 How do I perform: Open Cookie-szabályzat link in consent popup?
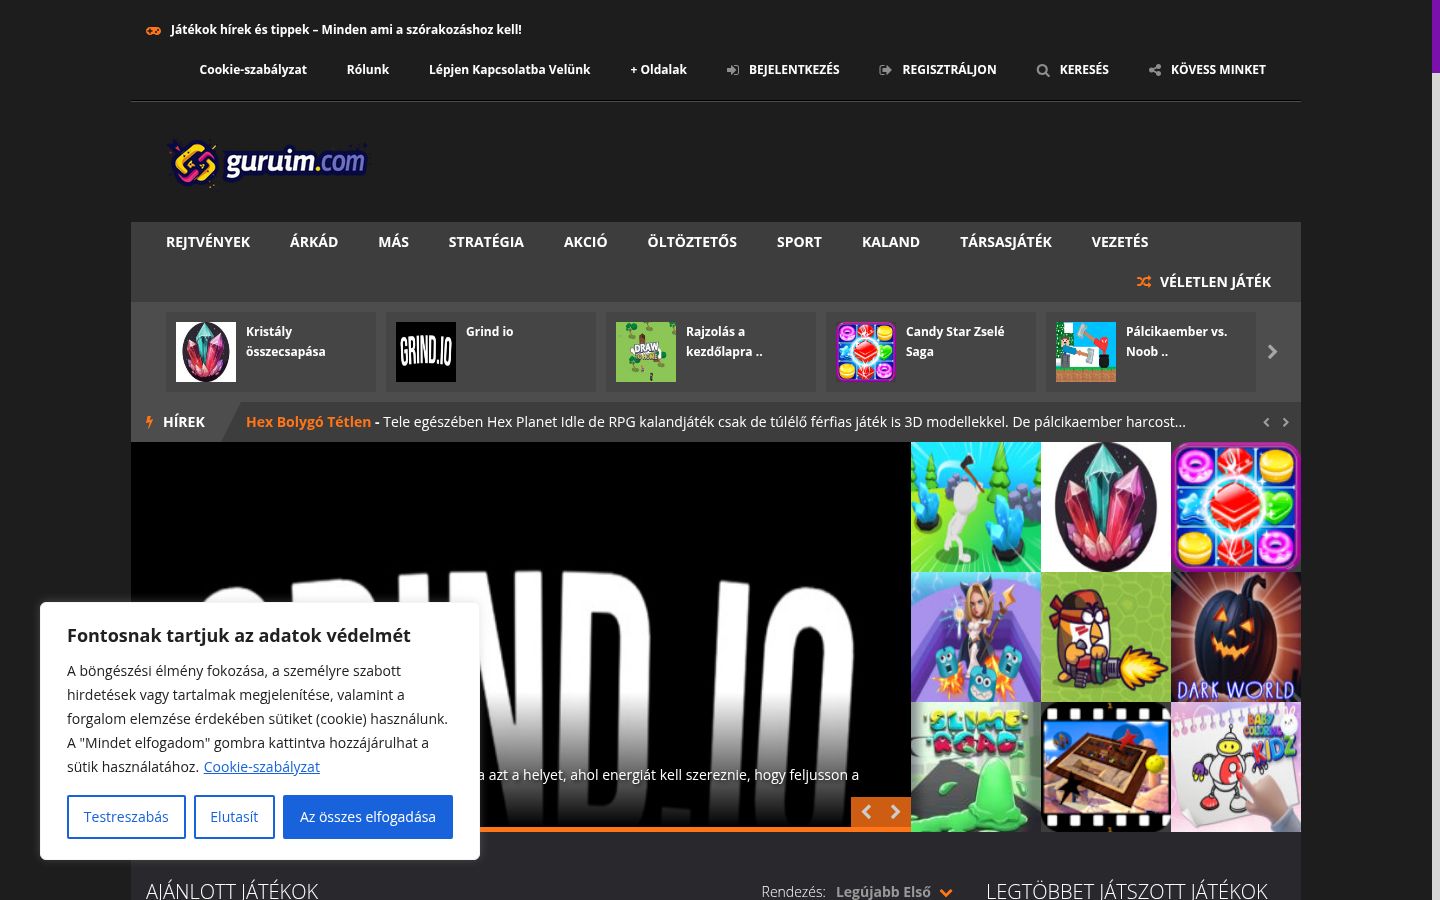point(261,767)
